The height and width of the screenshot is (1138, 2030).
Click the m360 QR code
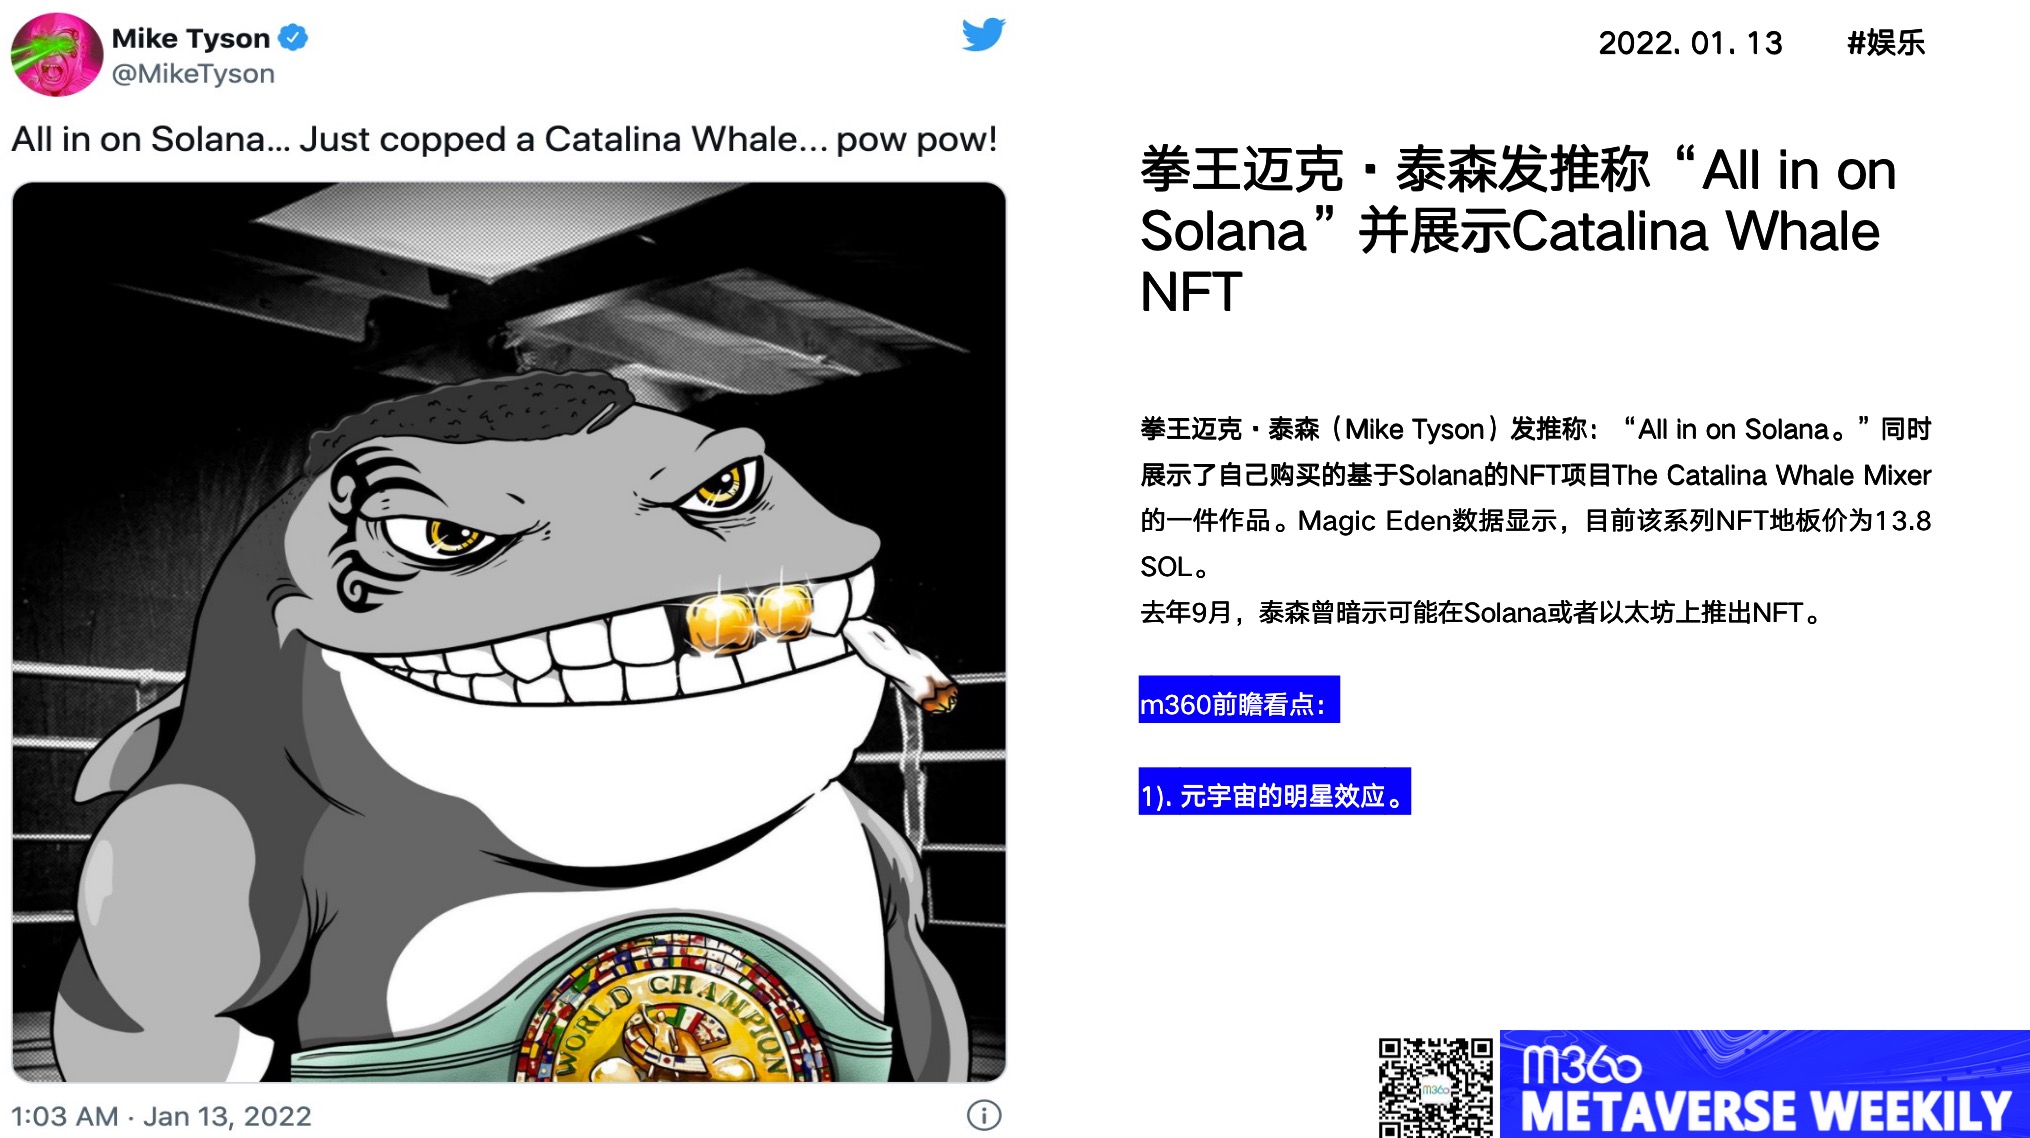click(x=1435, y=1087)
